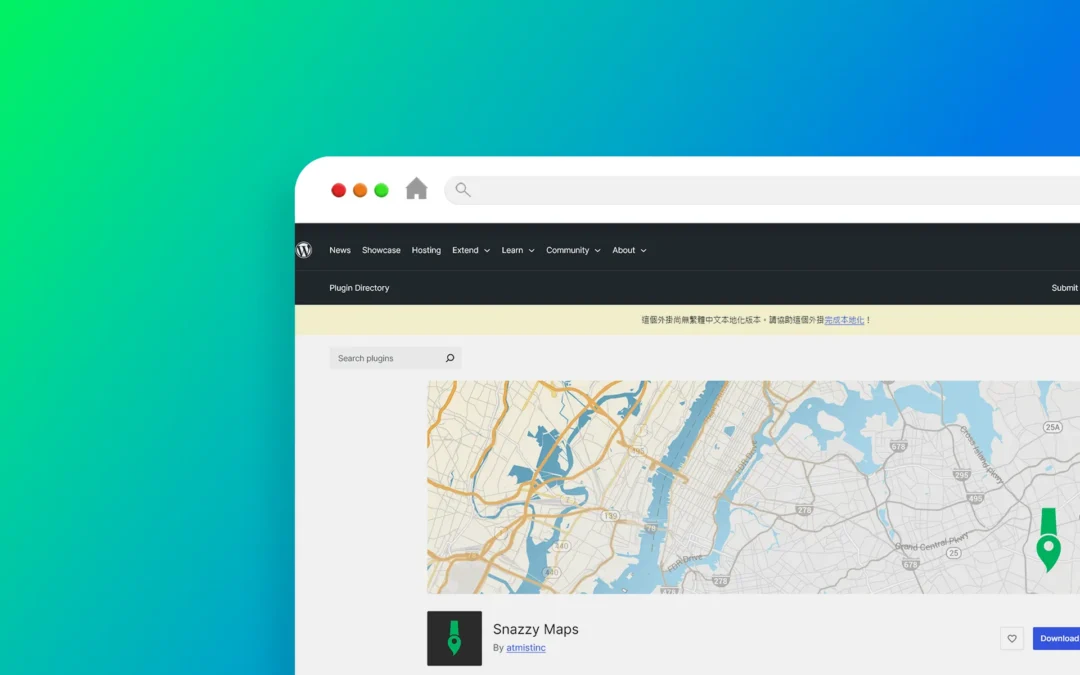This screenshot has height=675, width=1080.
Task: Click the Submit link in sub-navigation
Action: tap(1065, 288)
